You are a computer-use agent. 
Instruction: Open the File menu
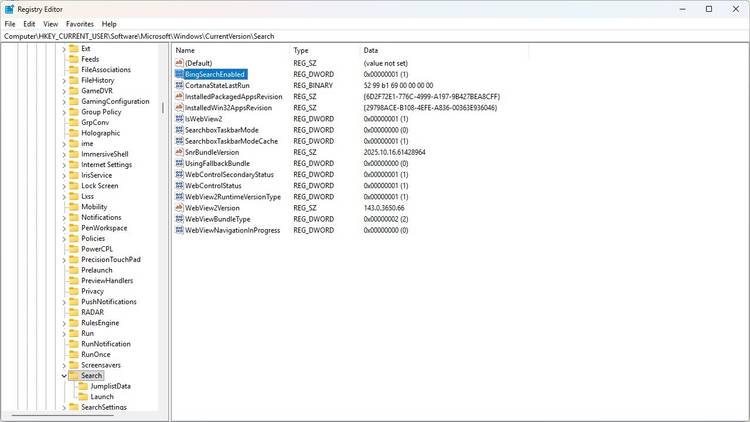[10, 24]
